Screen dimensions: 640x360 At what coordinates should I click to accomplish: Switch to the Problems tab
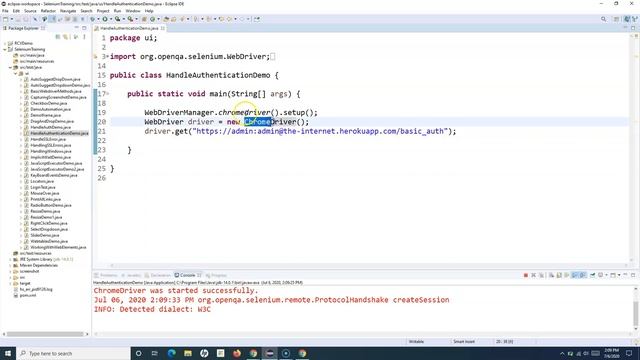click(x=106, y=276)
